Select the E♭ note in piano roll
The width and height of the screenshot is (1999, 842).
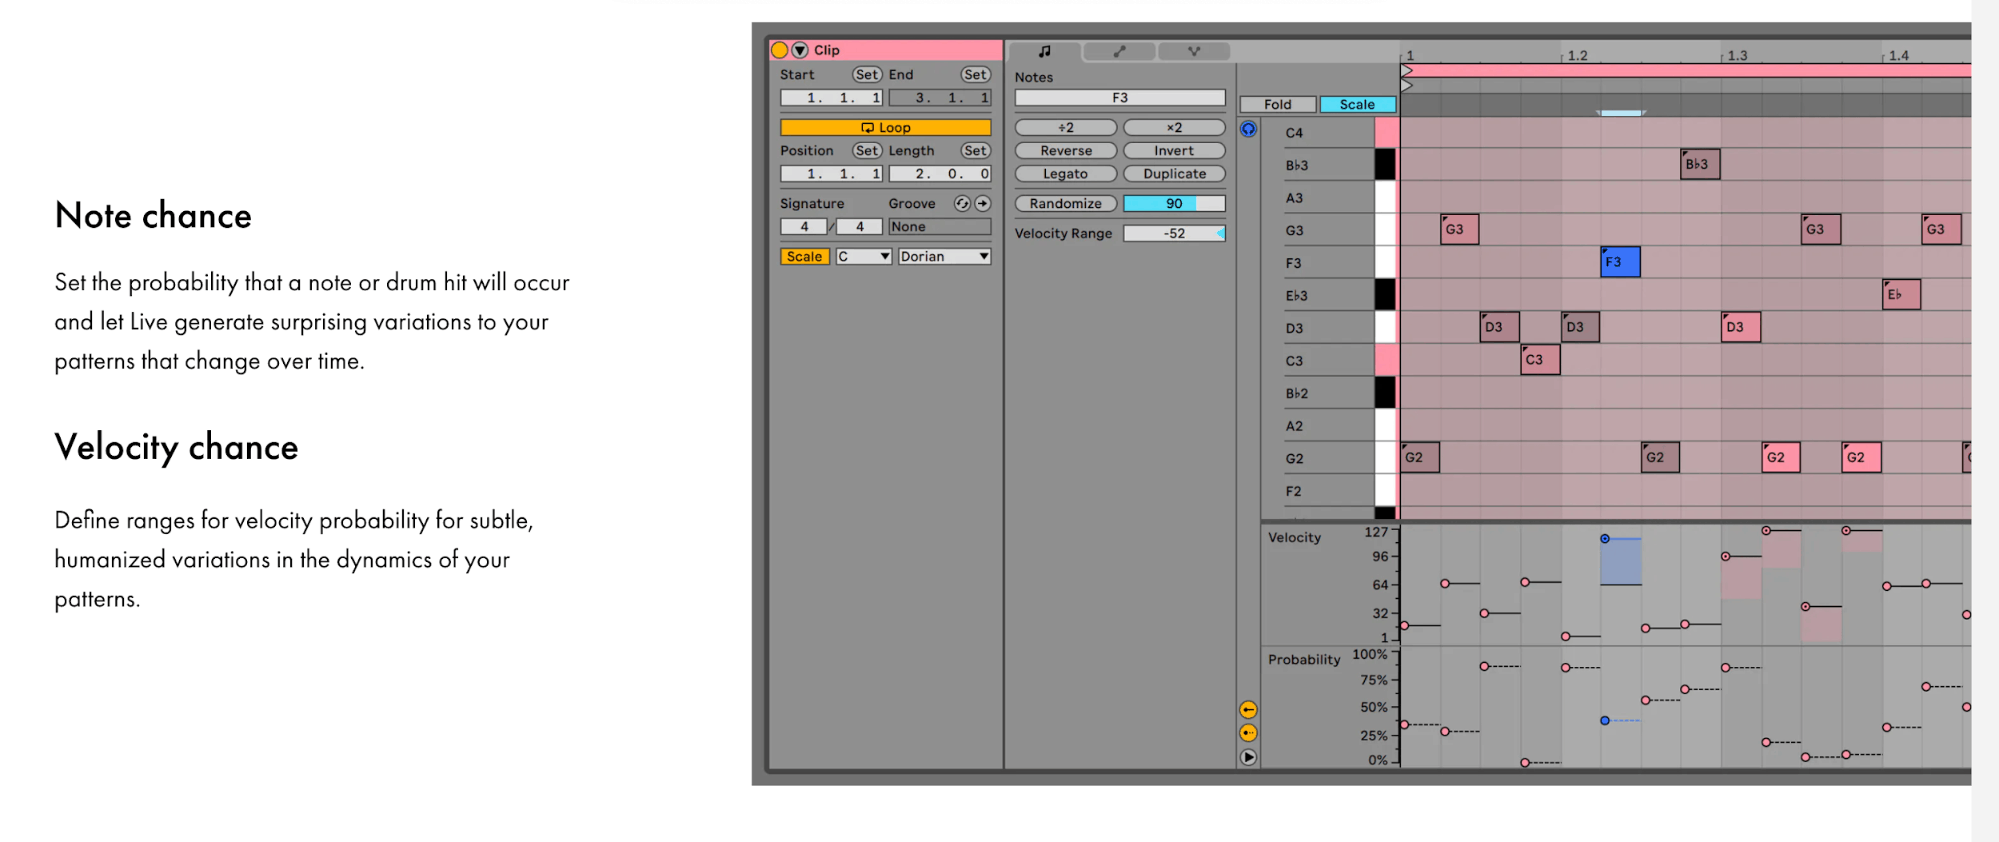click(x=1901, y=295)
